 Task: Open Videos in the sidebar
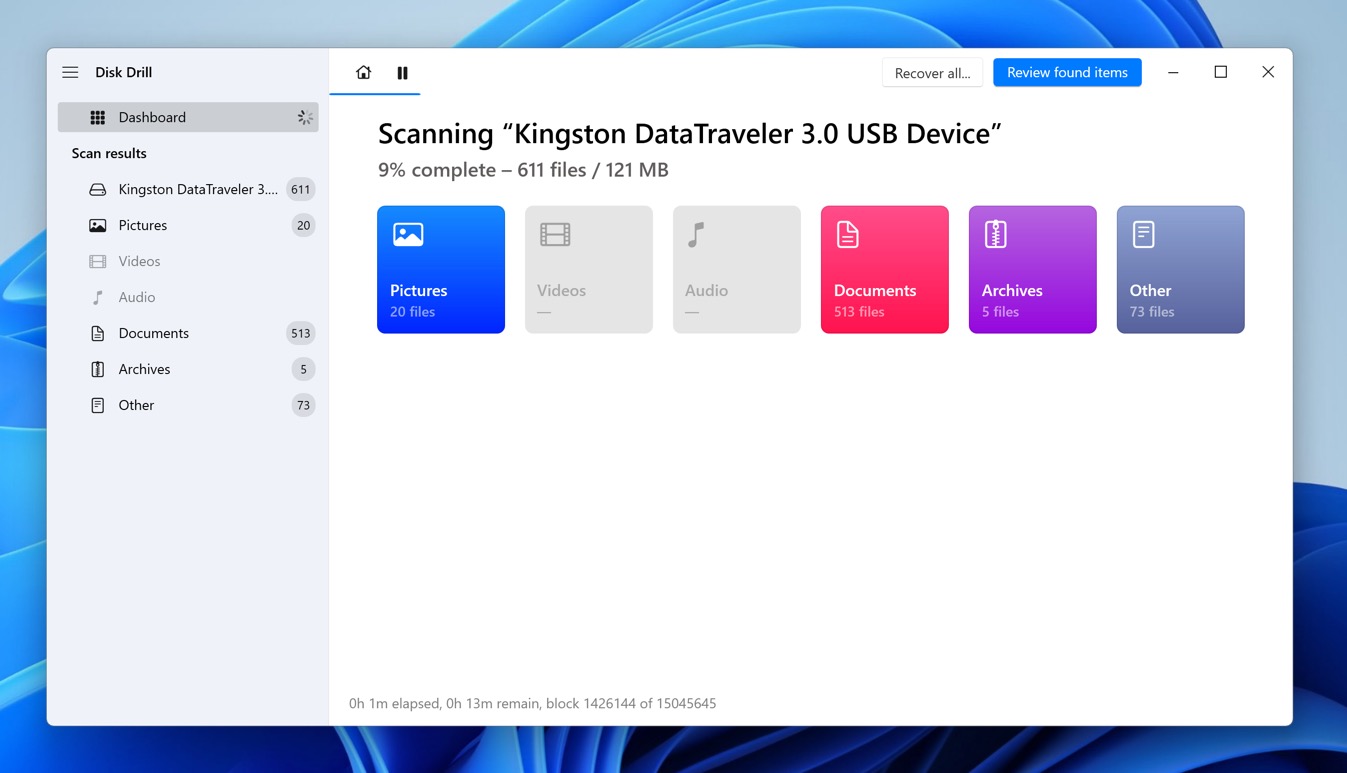point(188,261)
